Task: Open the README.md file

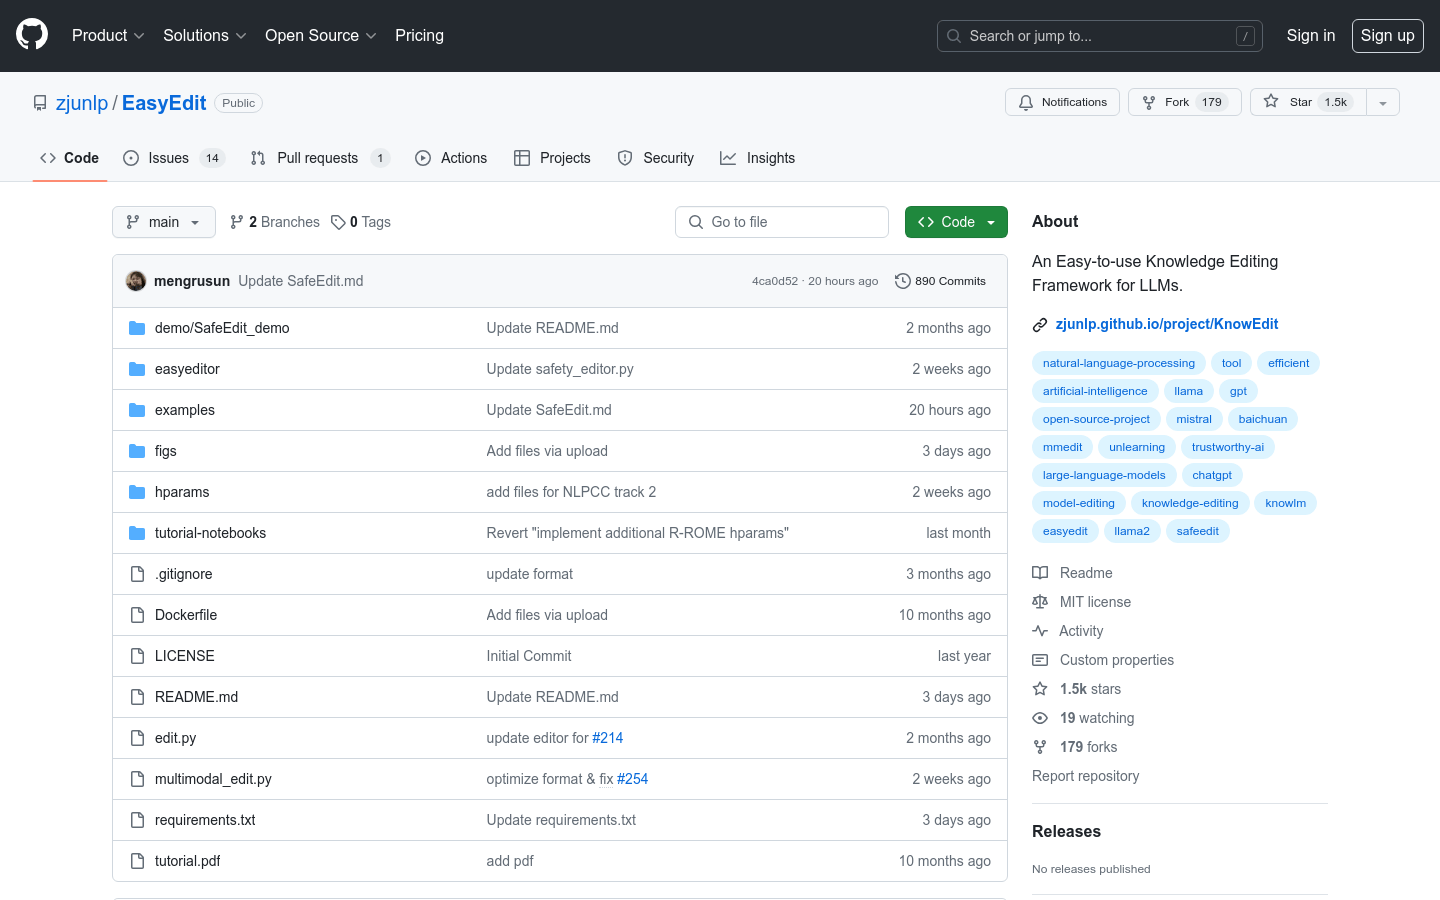Action: 196,697
